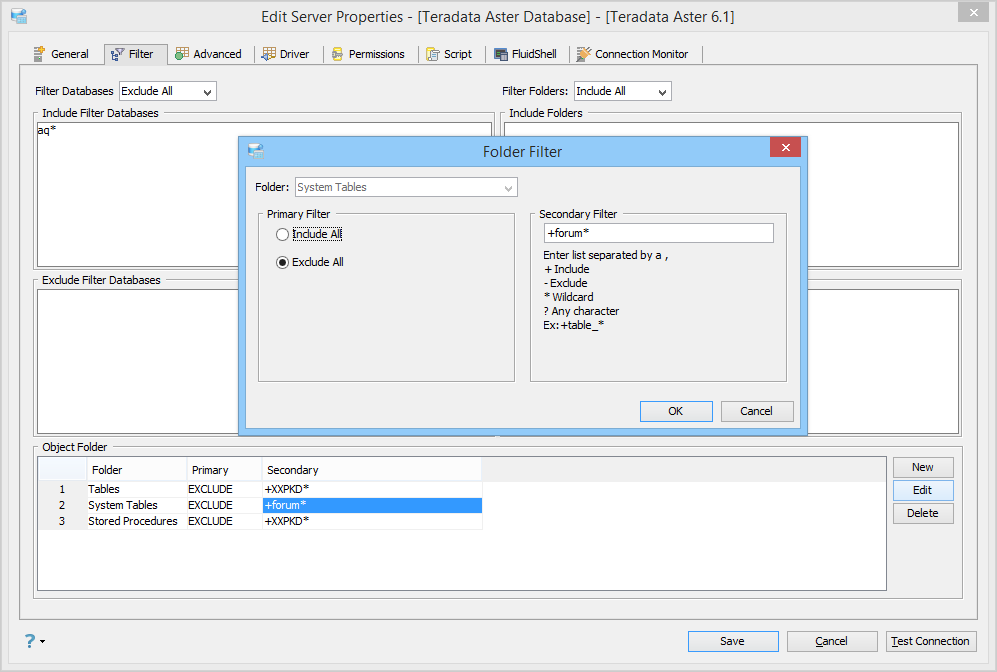Click the New object folder button

pos(923,467)
